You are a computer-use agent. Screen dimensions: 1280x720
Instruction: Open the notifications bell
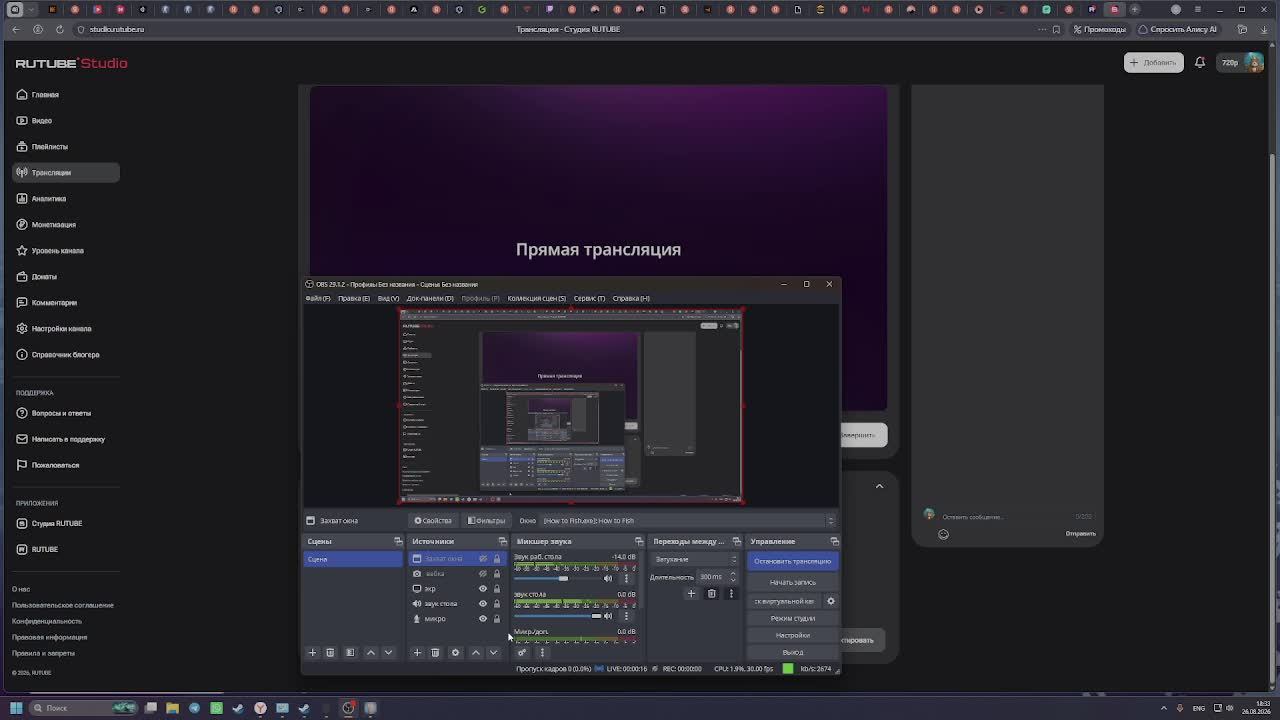(x=1200, y=62)
